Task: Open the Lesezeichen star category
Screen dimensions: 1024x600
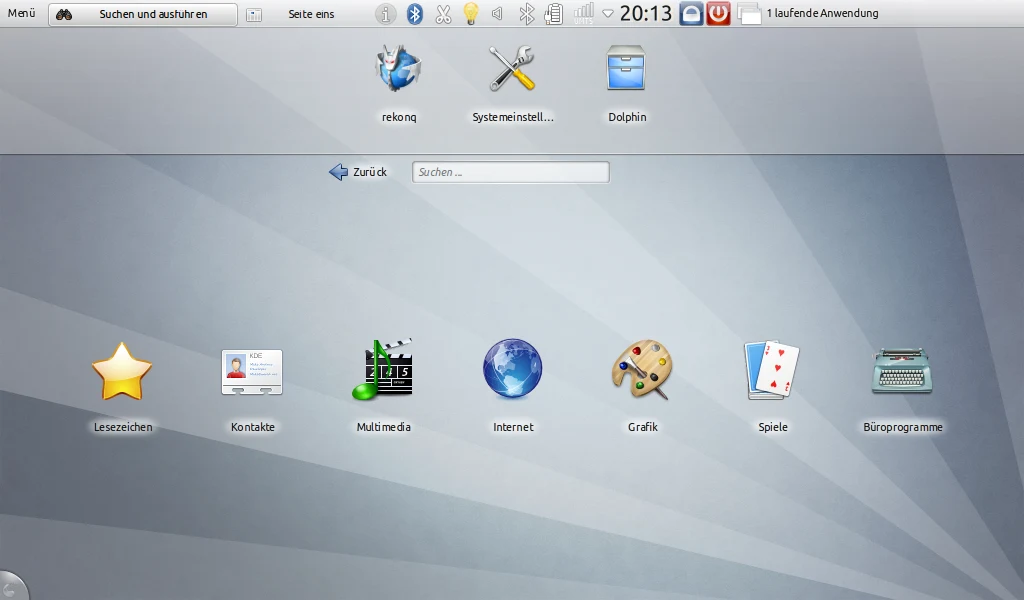Action: pyautogui.click(x=122, y=371)
